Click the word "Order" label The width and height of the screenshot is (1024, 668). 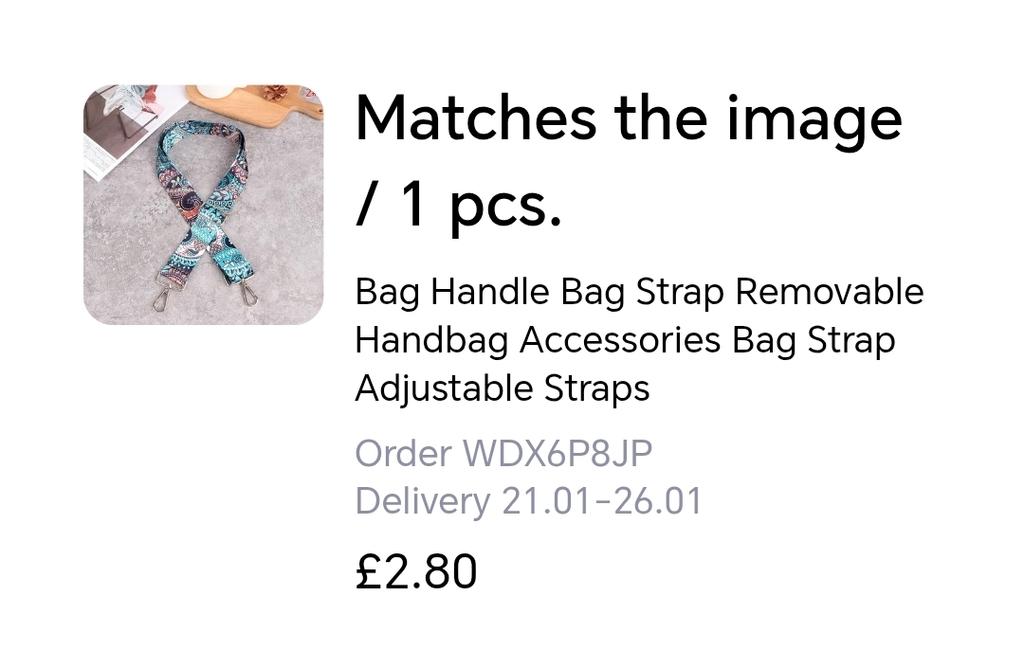pos(403,453)
